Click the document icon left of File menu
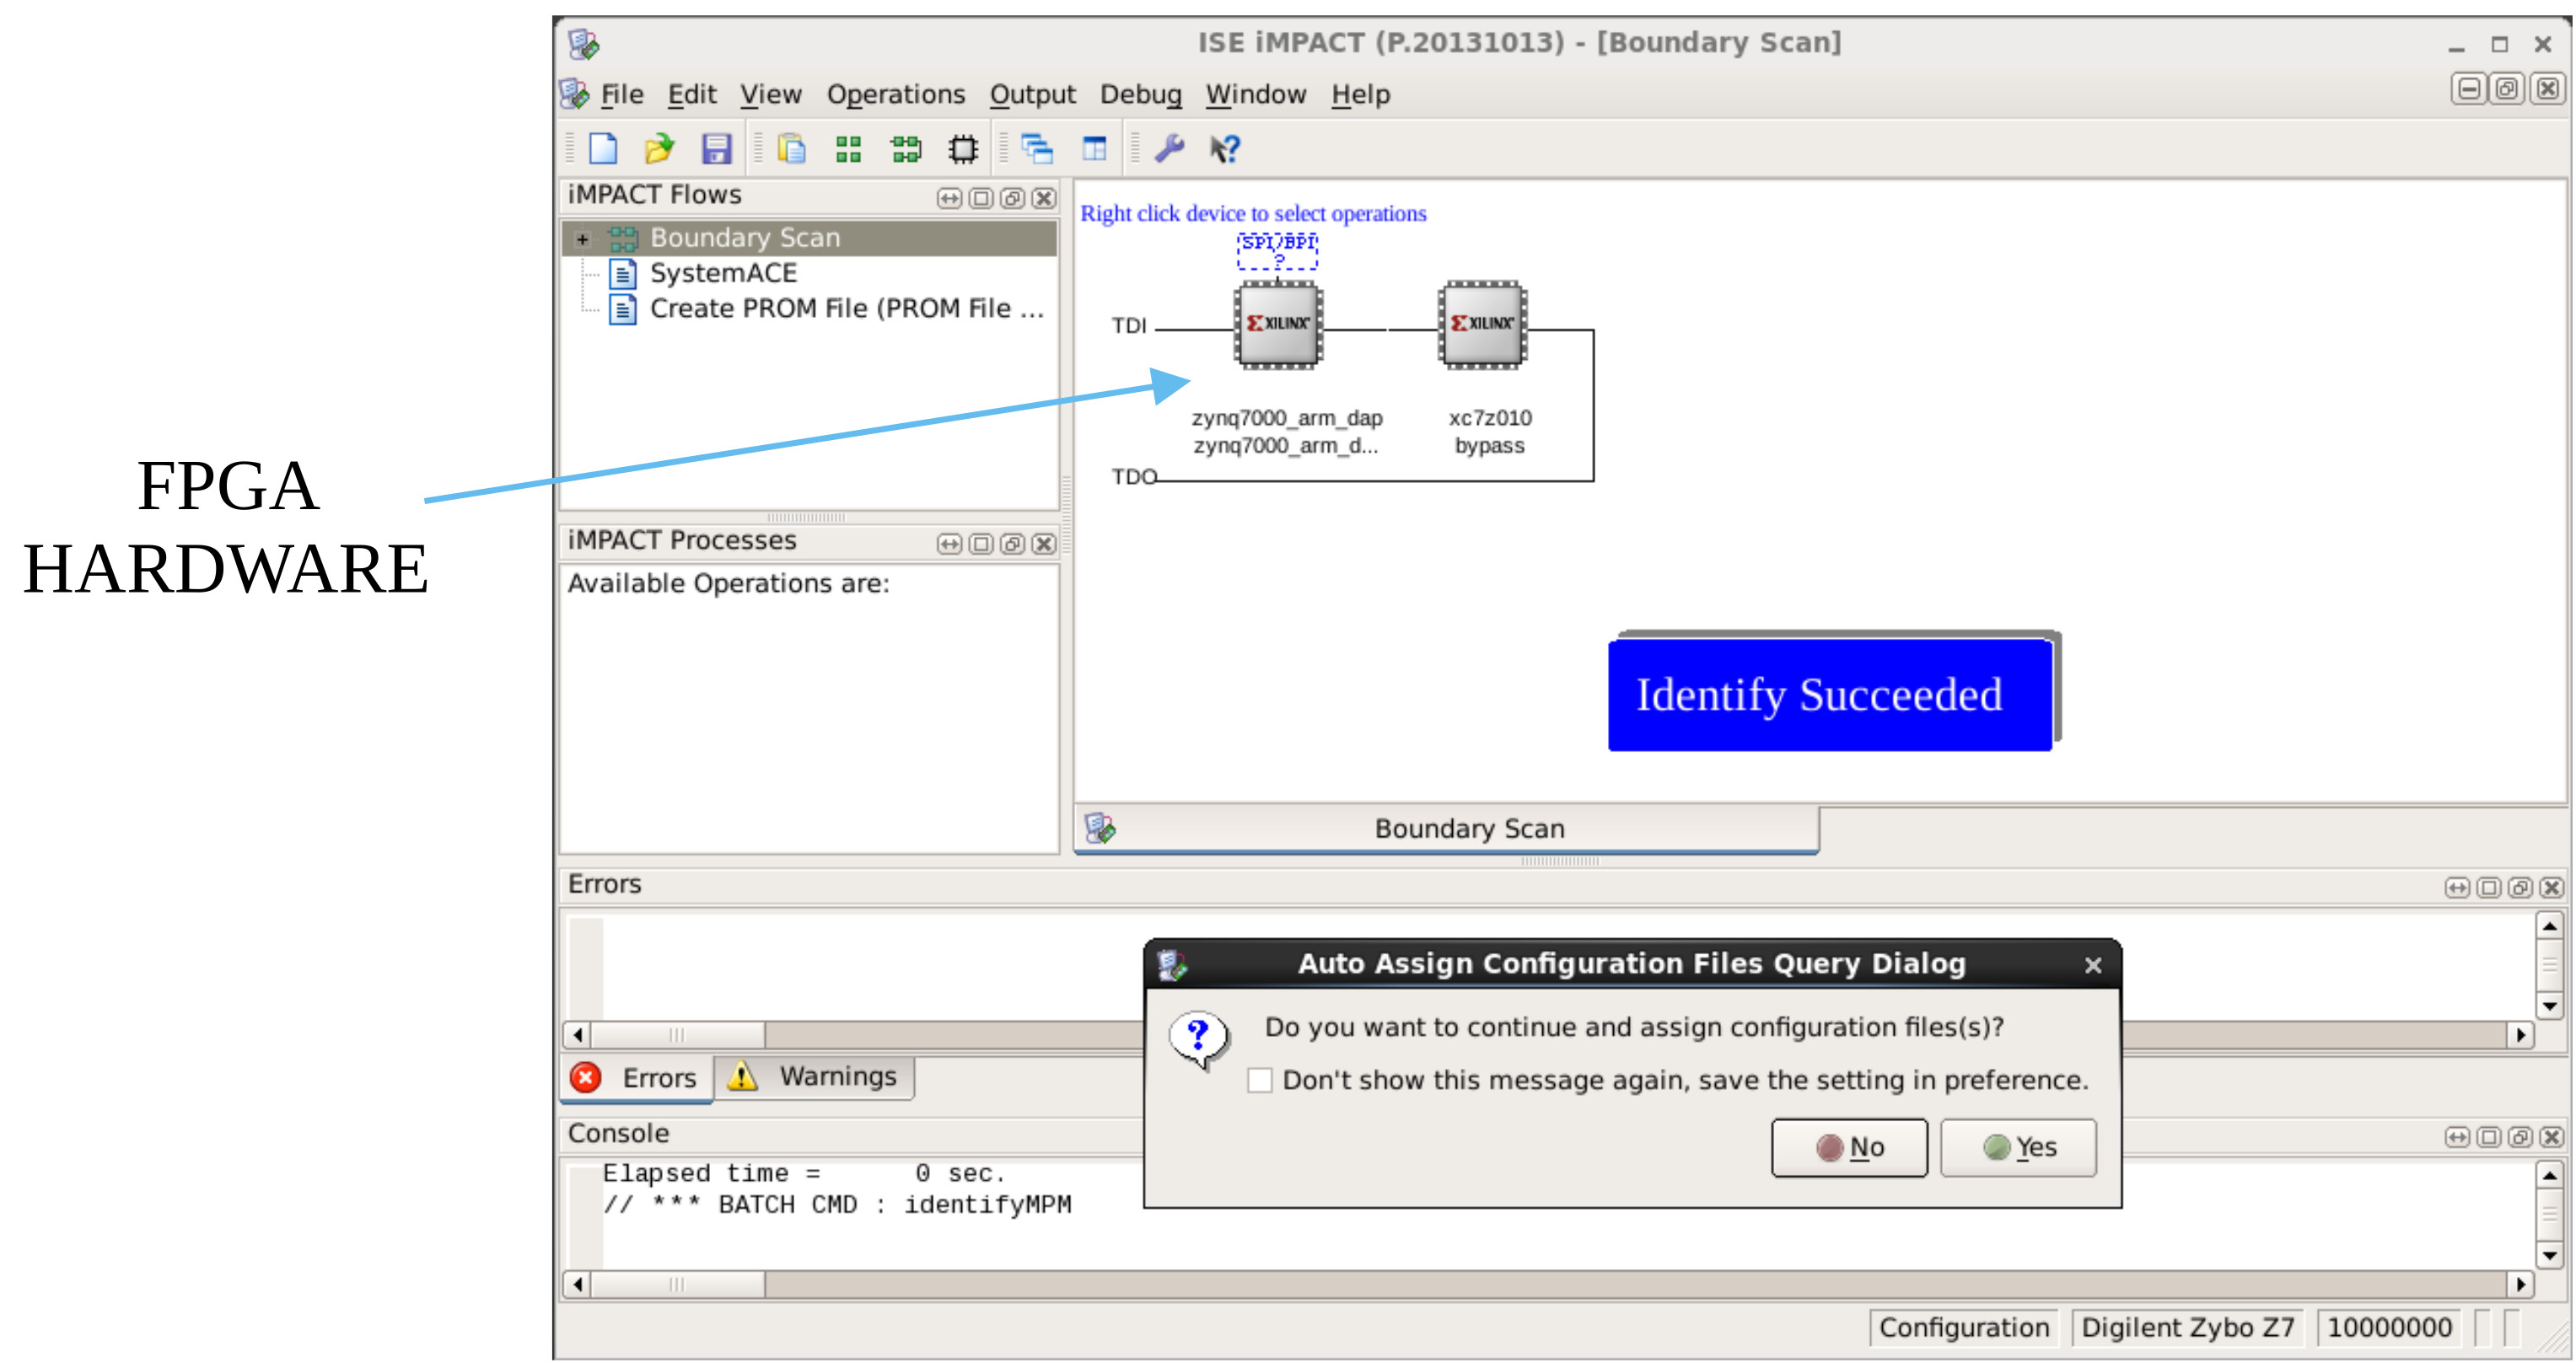This screenshot has width=2576, height=1363. point(574,94)
